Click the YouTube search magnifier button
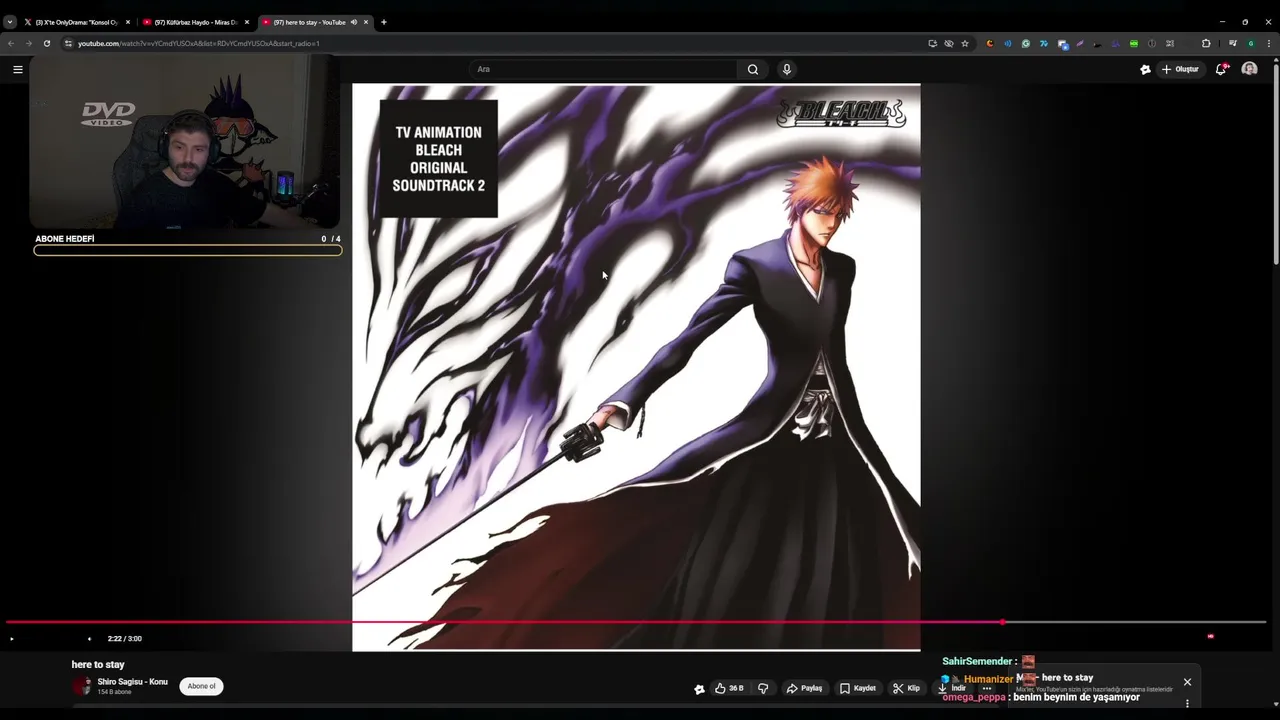Image resolution: width=1280 pixels, height=720 pixels. 753,69
